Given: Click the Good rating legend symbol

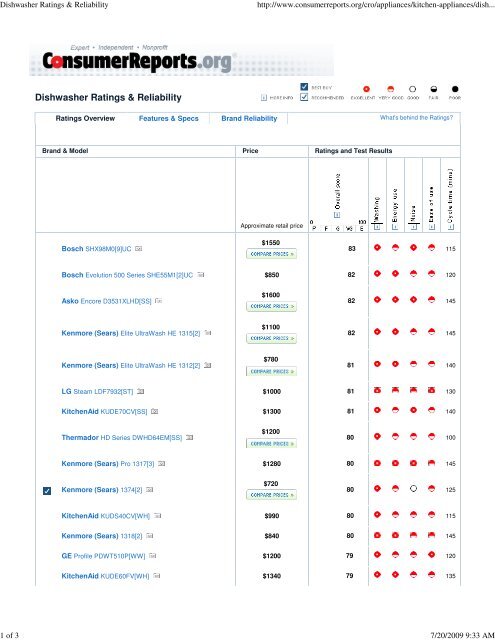Looking at the screenshot, I should click(413, 89).
